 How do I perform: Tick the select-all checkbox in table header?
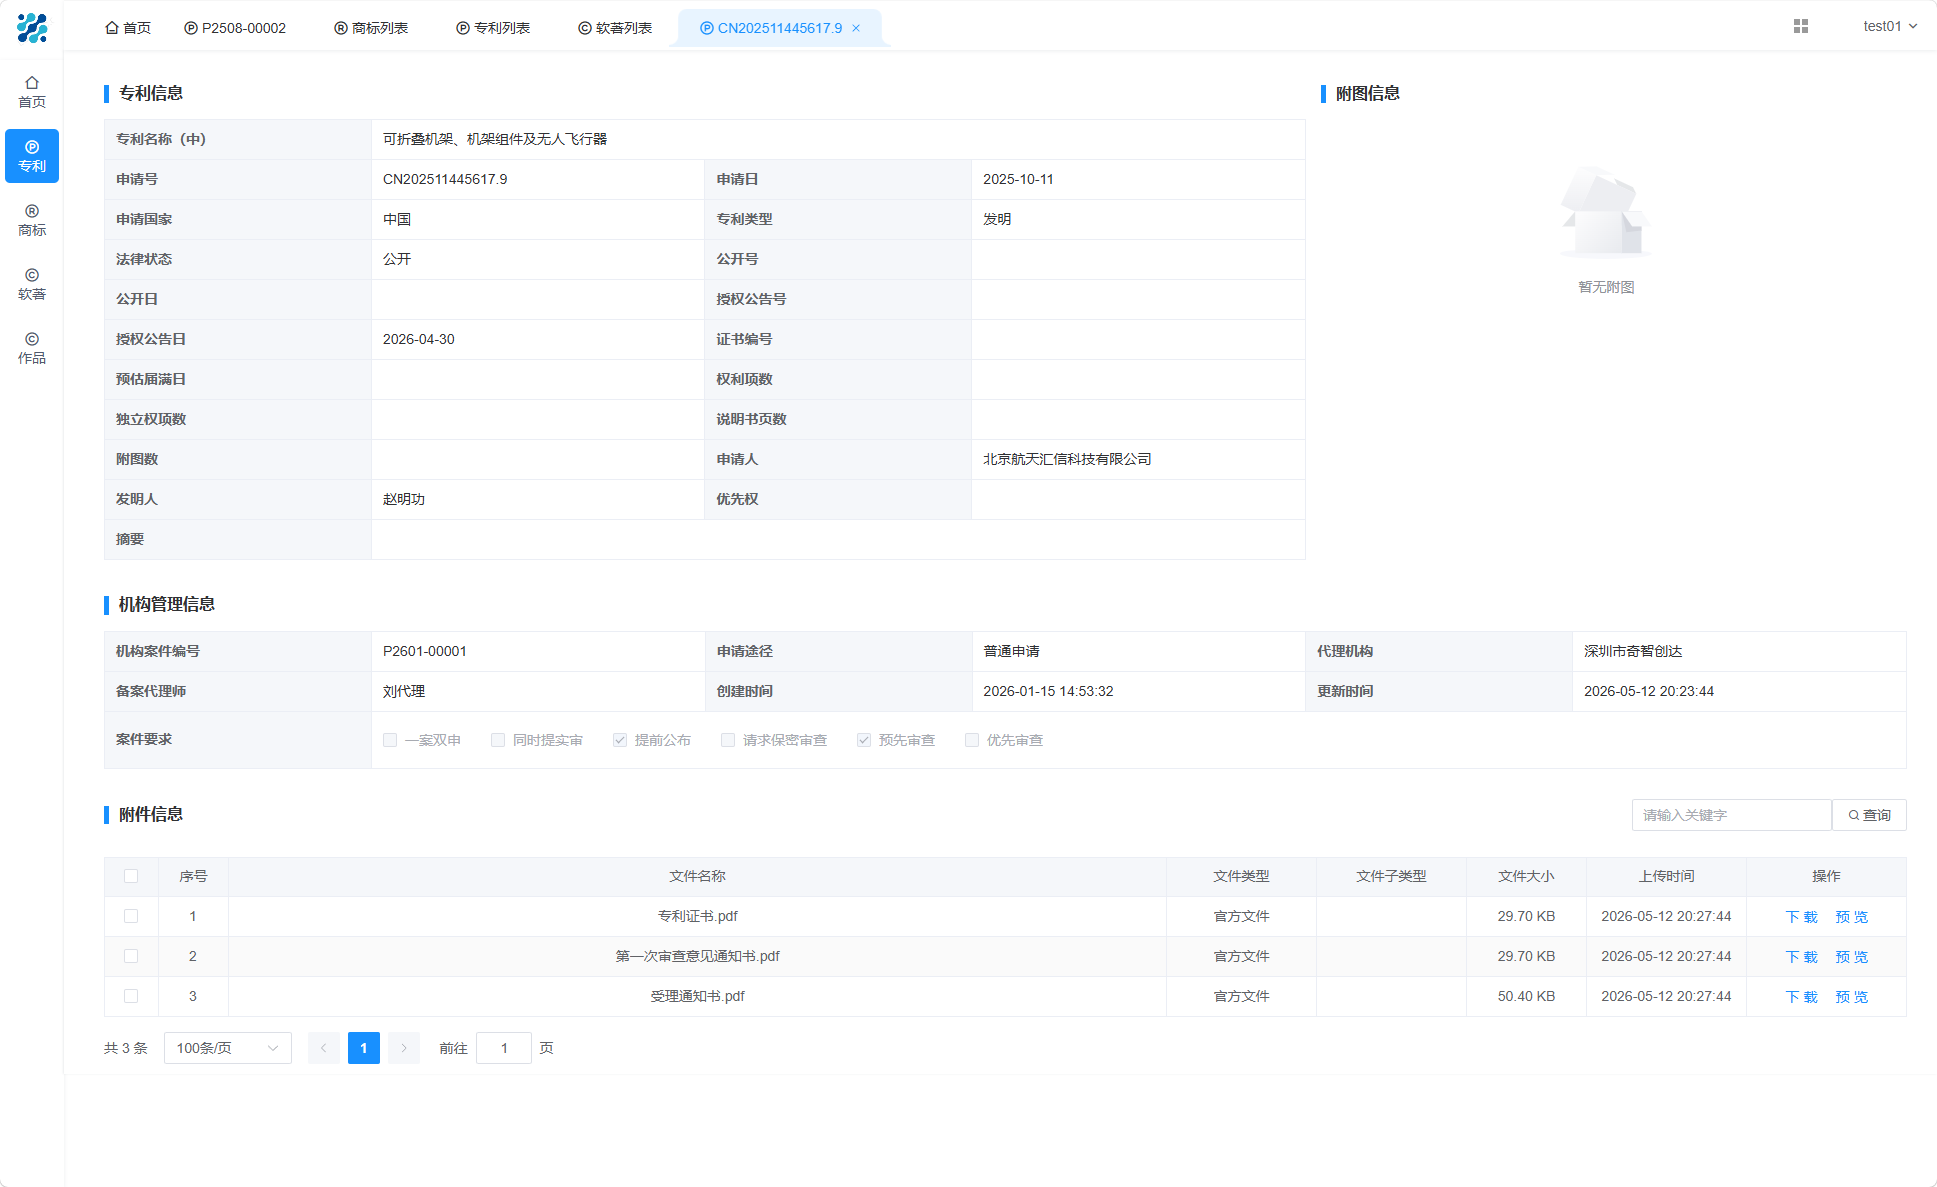[x=131, y=876]
